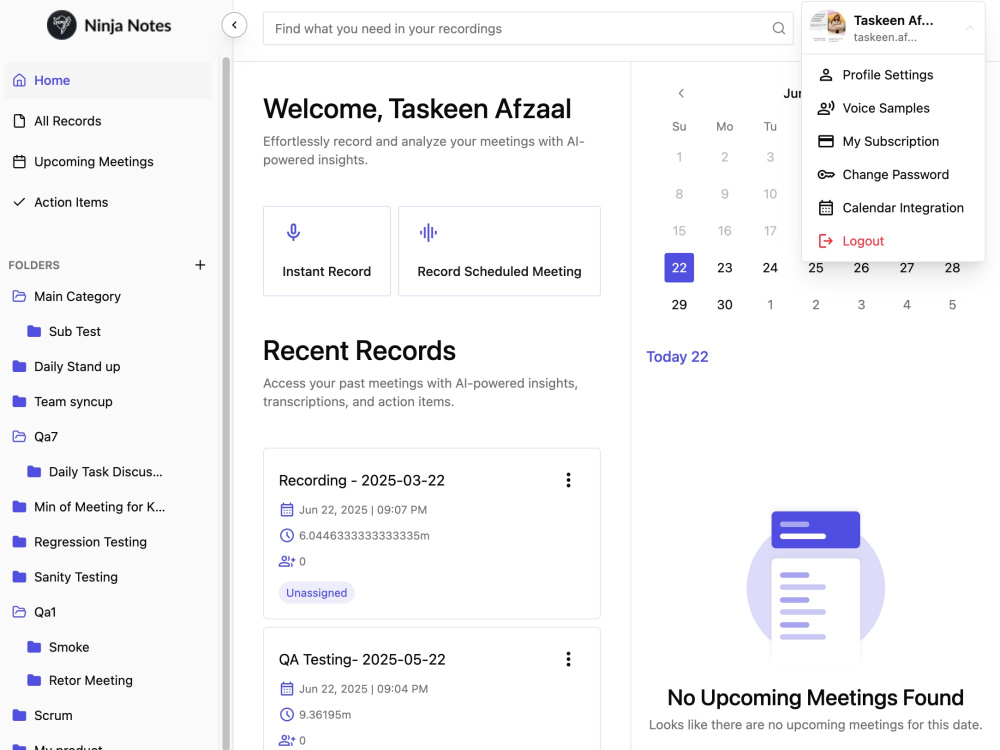The image size is (1000, 750).
Task: Click calendar icon on Recording - 2025-03-22 card
Action: tap(287, 510)
